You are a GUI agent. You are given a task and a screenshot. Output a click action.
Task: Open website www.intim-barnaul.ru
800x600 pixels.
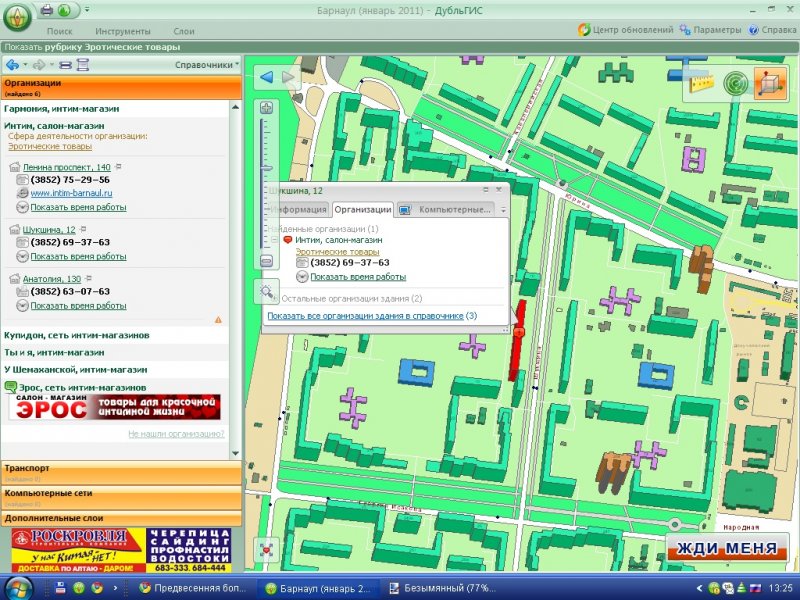point(71,193)
